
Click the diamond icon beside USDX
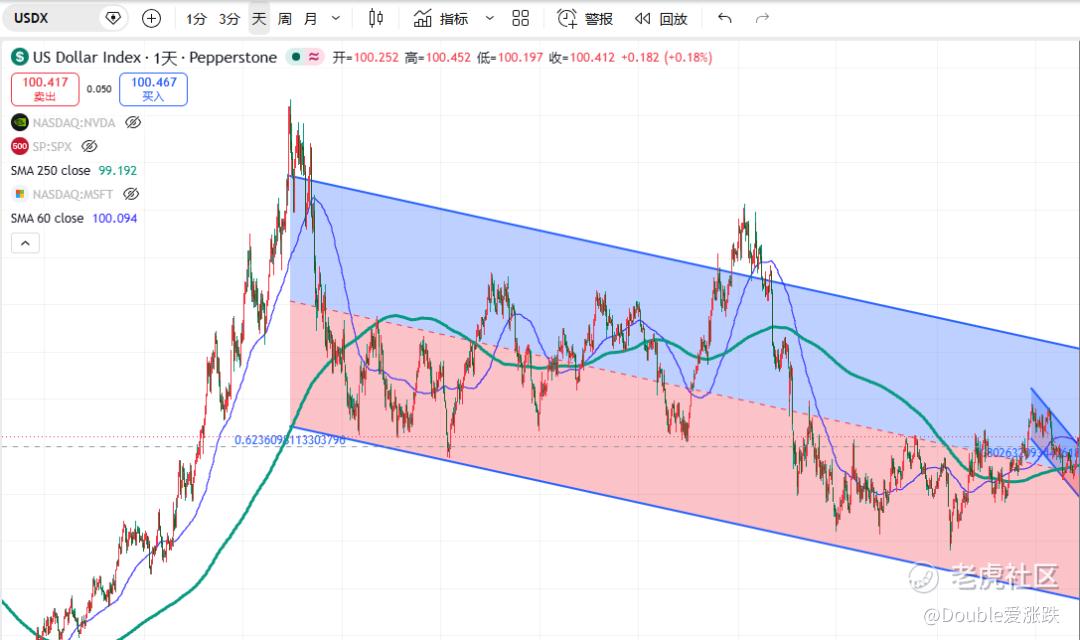pyautogui.click(x=113, y=19)
